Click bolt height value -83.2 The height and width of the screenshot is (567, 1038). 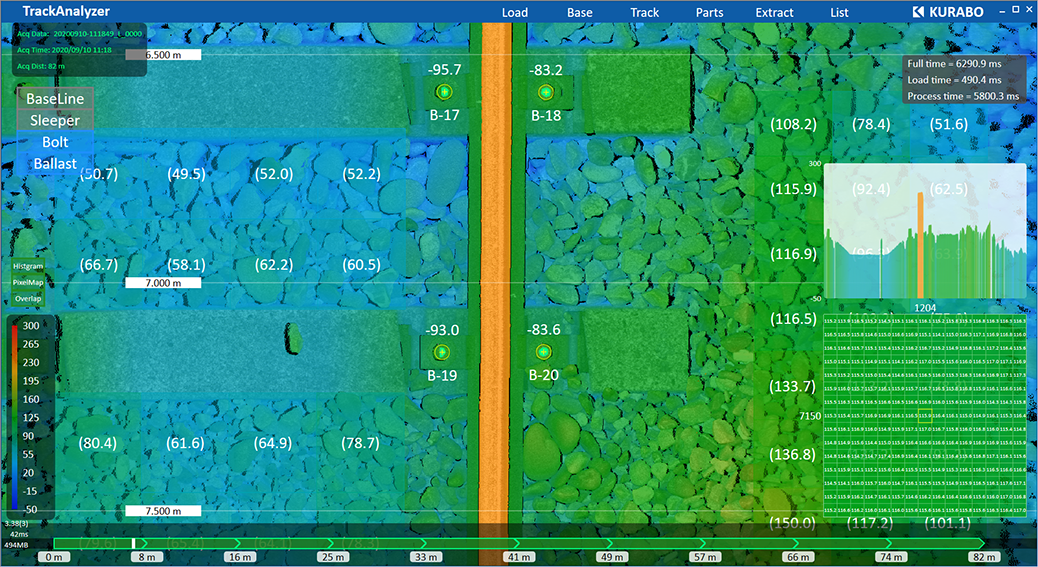coord(545,69)
